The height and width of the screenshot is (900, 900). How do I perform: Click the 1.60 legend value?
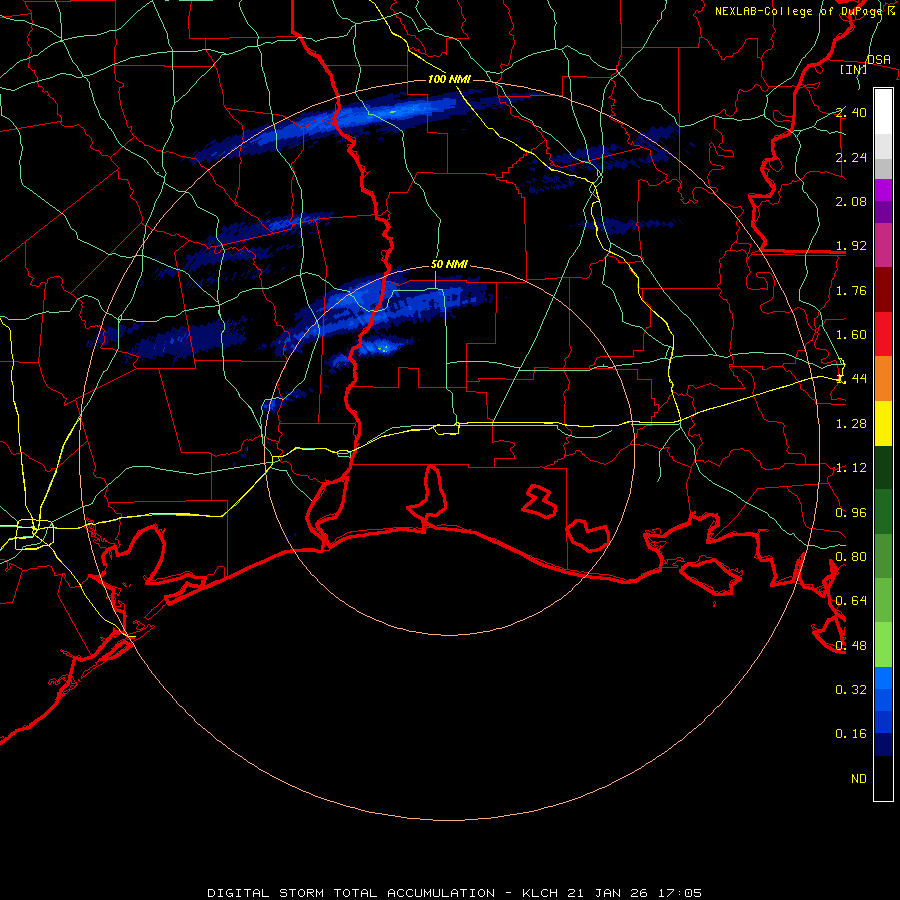tap(851, 335)
